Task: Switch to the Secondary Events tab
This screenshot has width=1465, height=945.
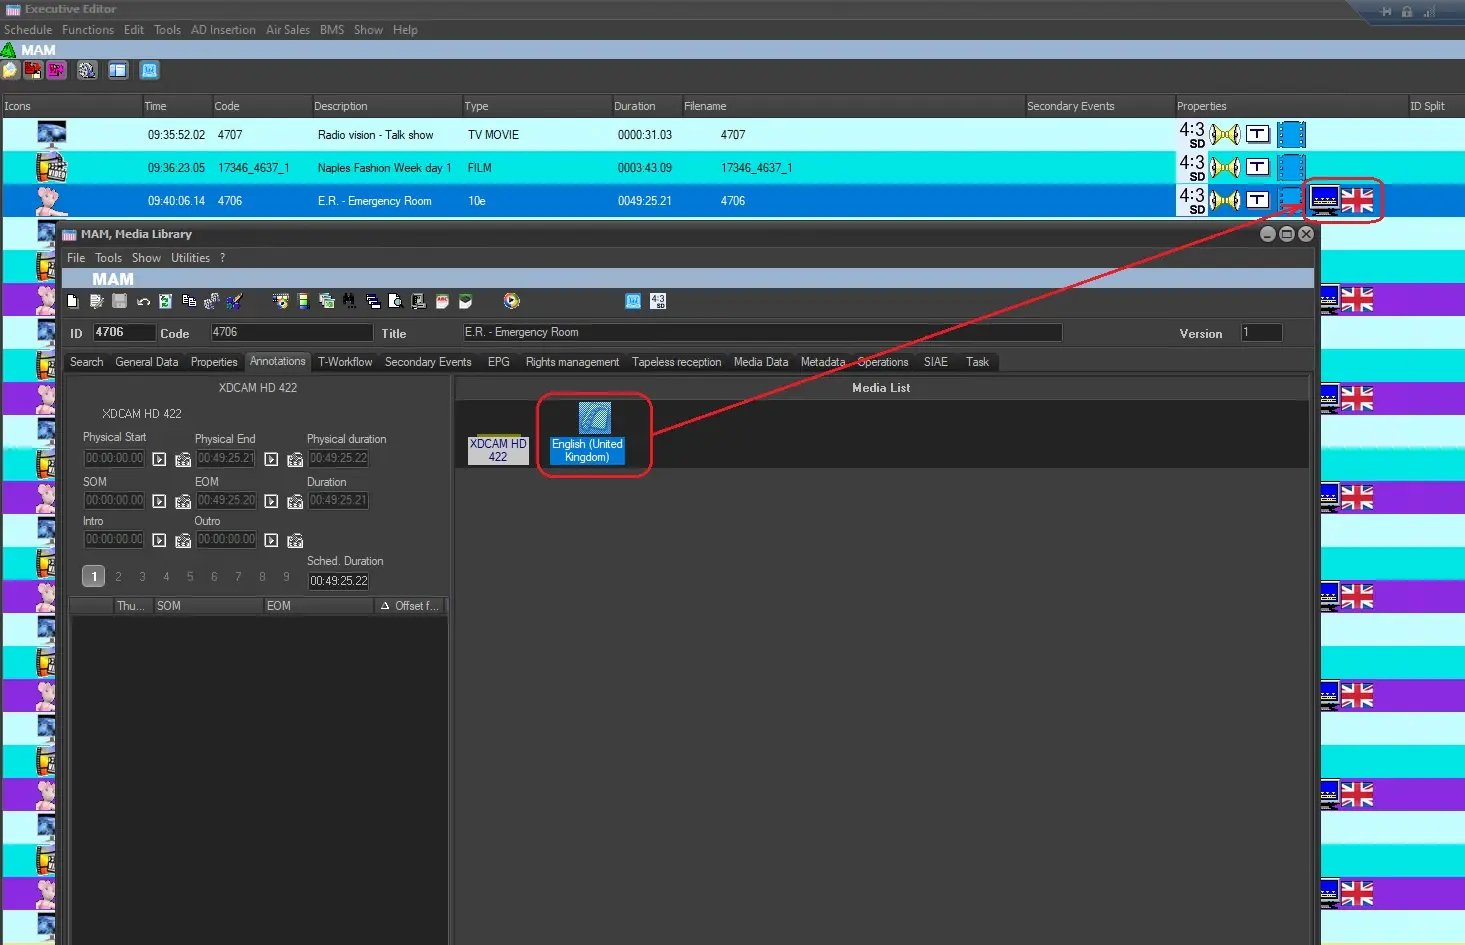Action: point(427,362)
